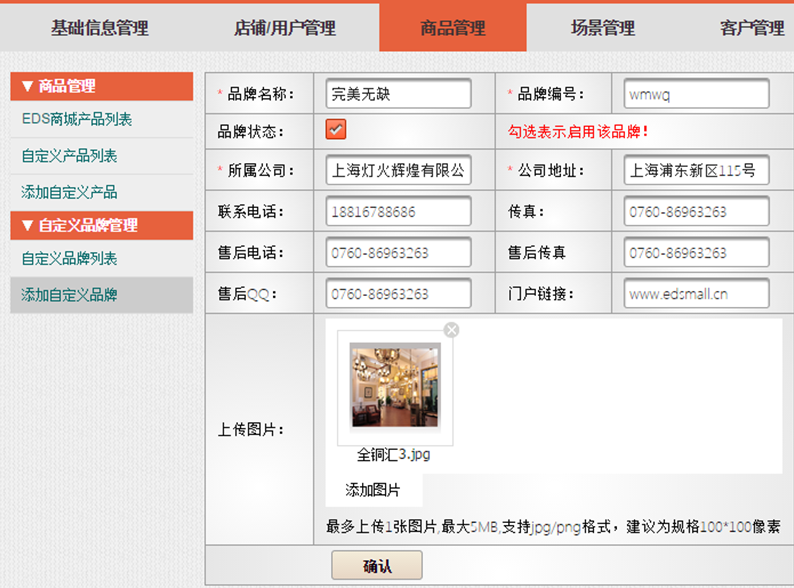Image resolution: width=794 pixels, height=588 pixels.
Task: Click the 售后QQ input field
Action: (x=399, y=293)
